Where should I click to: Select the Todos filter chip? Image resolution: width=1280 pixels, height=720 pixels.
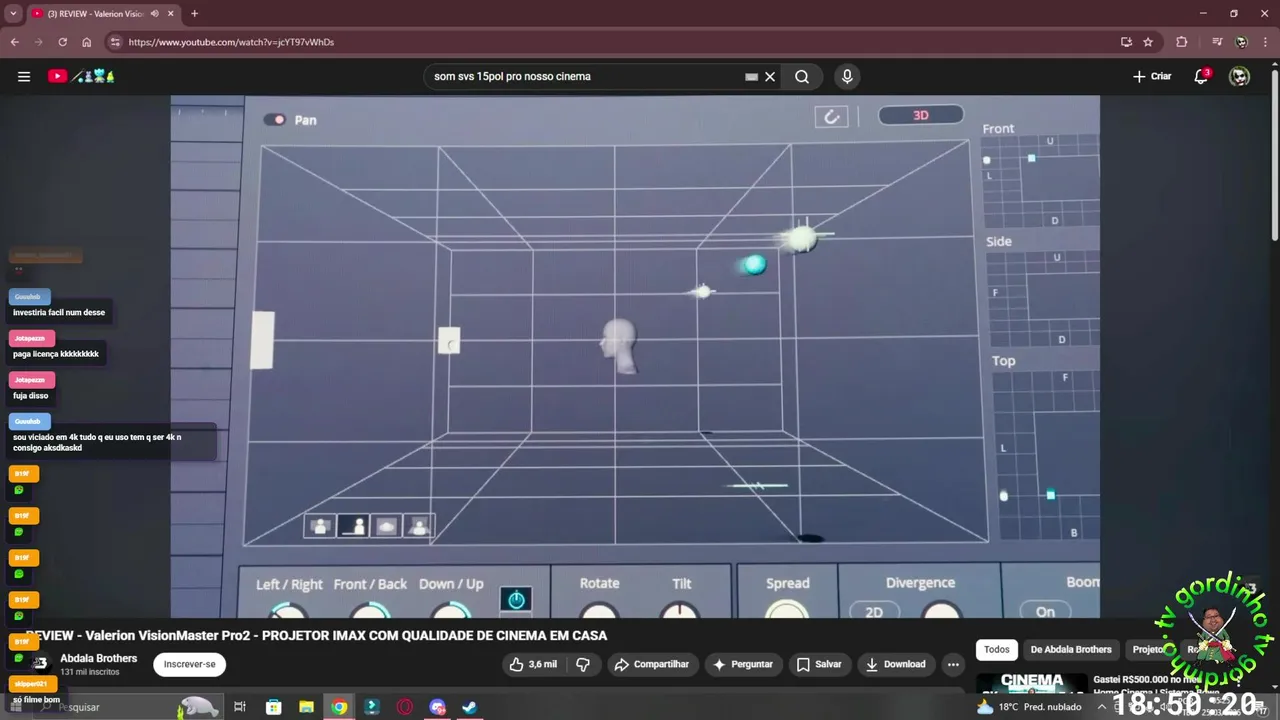coord(997,649)
